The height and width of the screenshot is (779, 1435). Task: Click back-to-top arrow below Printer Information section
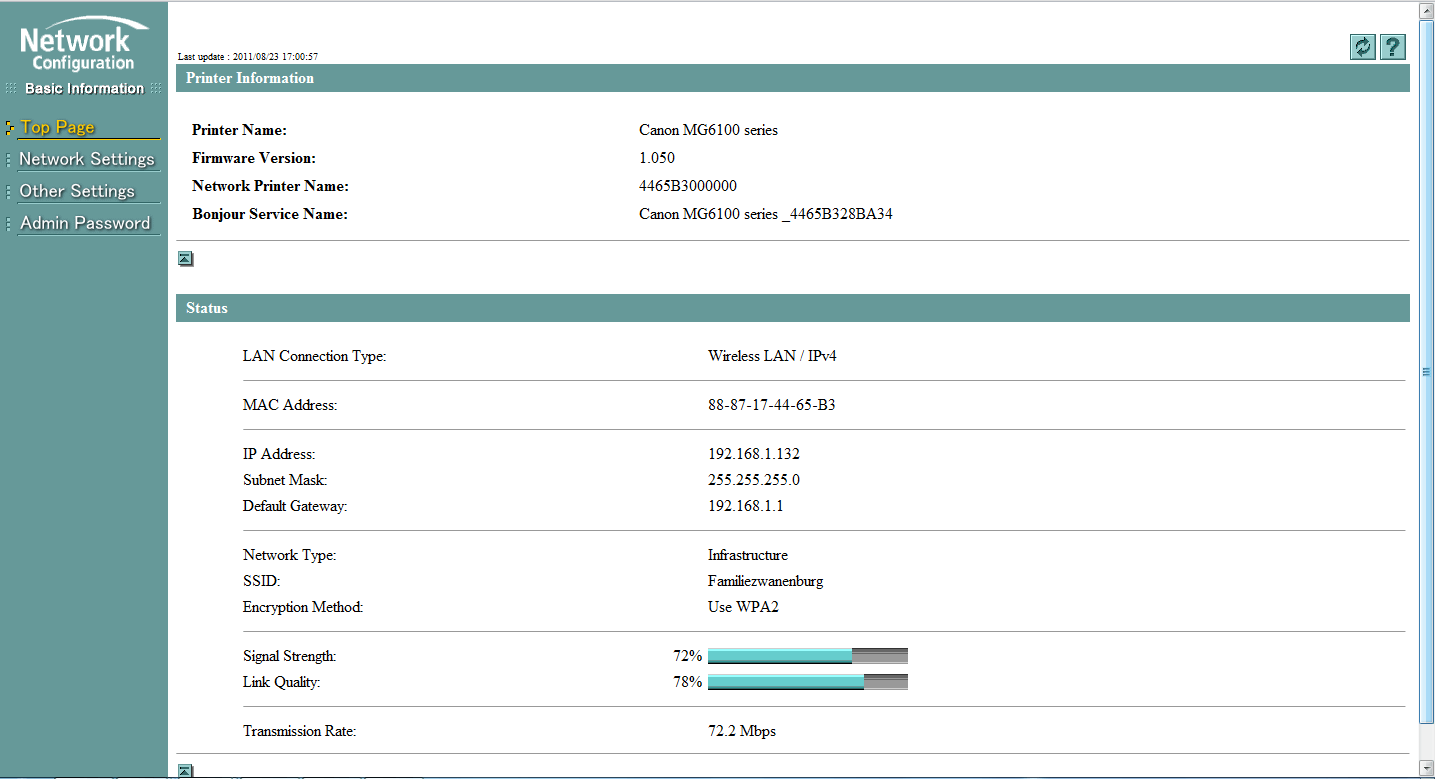pyautogui.click(x=185, y=259)
